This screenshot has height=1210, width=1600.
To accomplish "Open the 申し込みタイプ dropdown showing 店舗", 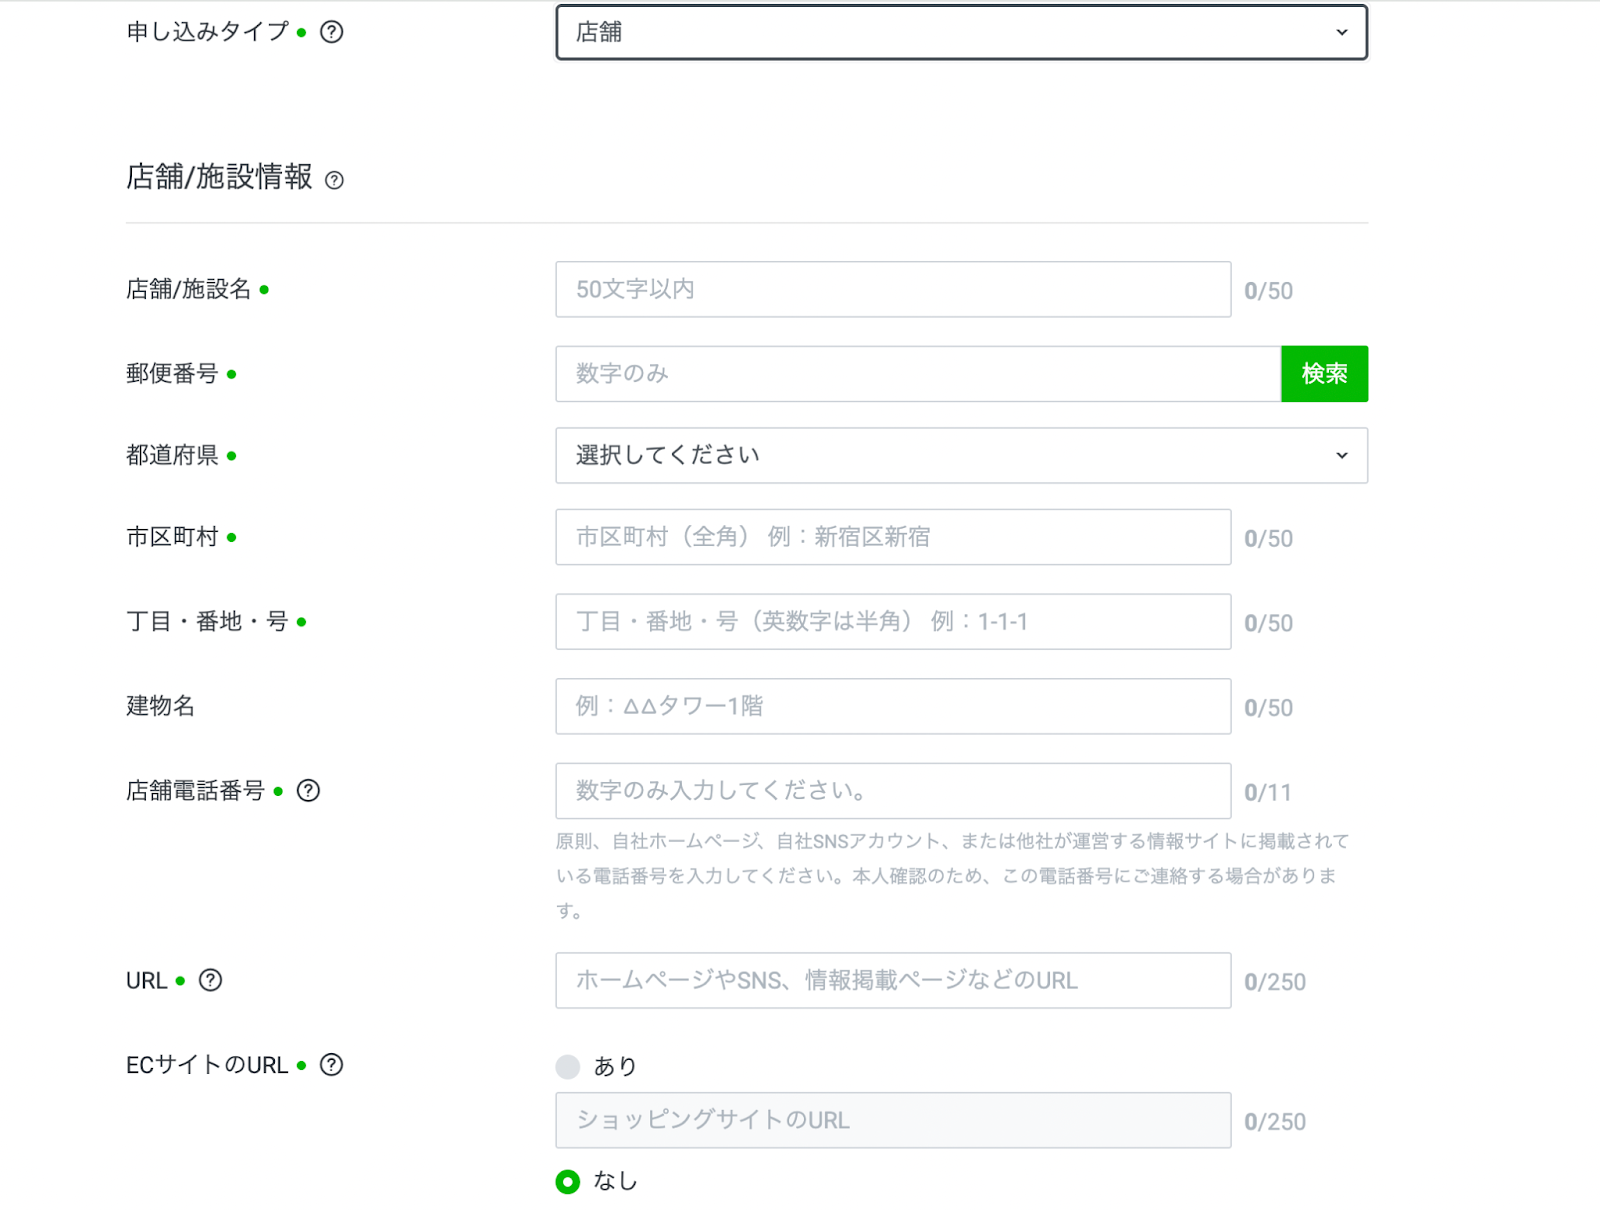I will pos(960,33).
